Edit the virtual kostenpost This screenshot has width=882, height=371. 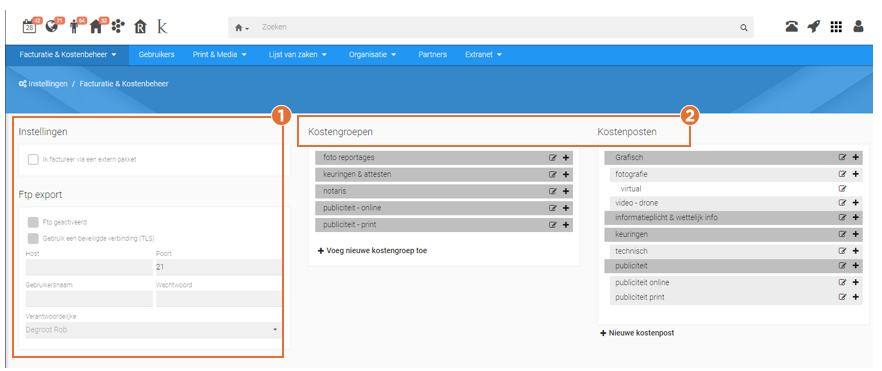[x=843, y=189]
